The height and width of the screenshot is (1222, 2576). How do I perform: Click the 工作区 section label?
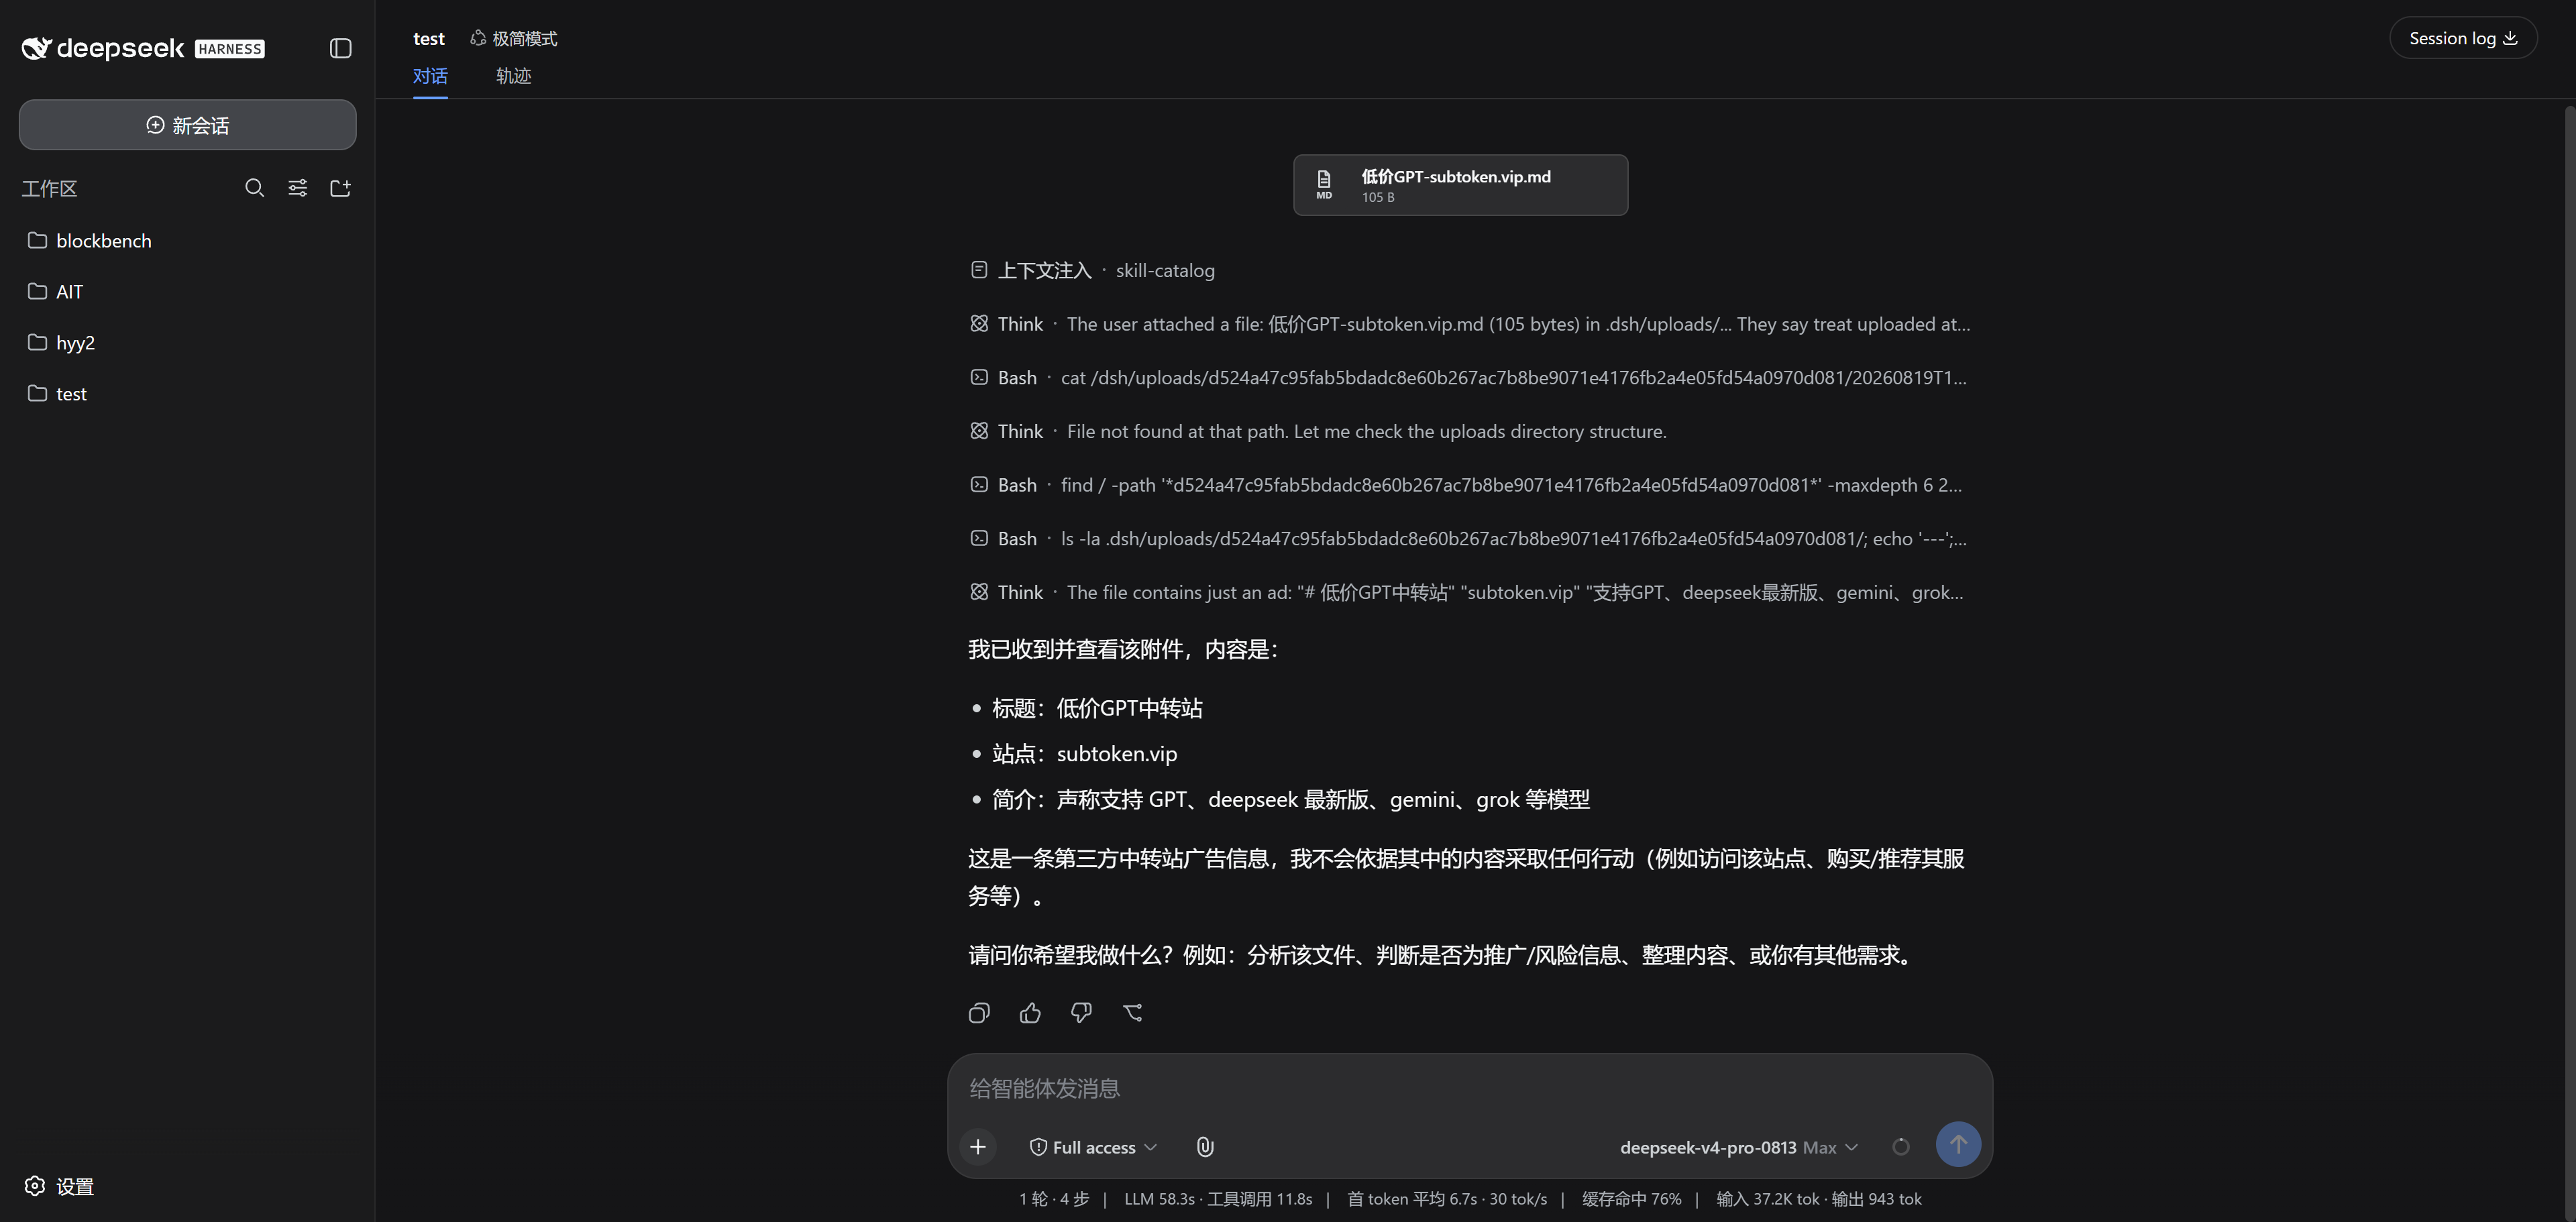coord(49,188)
